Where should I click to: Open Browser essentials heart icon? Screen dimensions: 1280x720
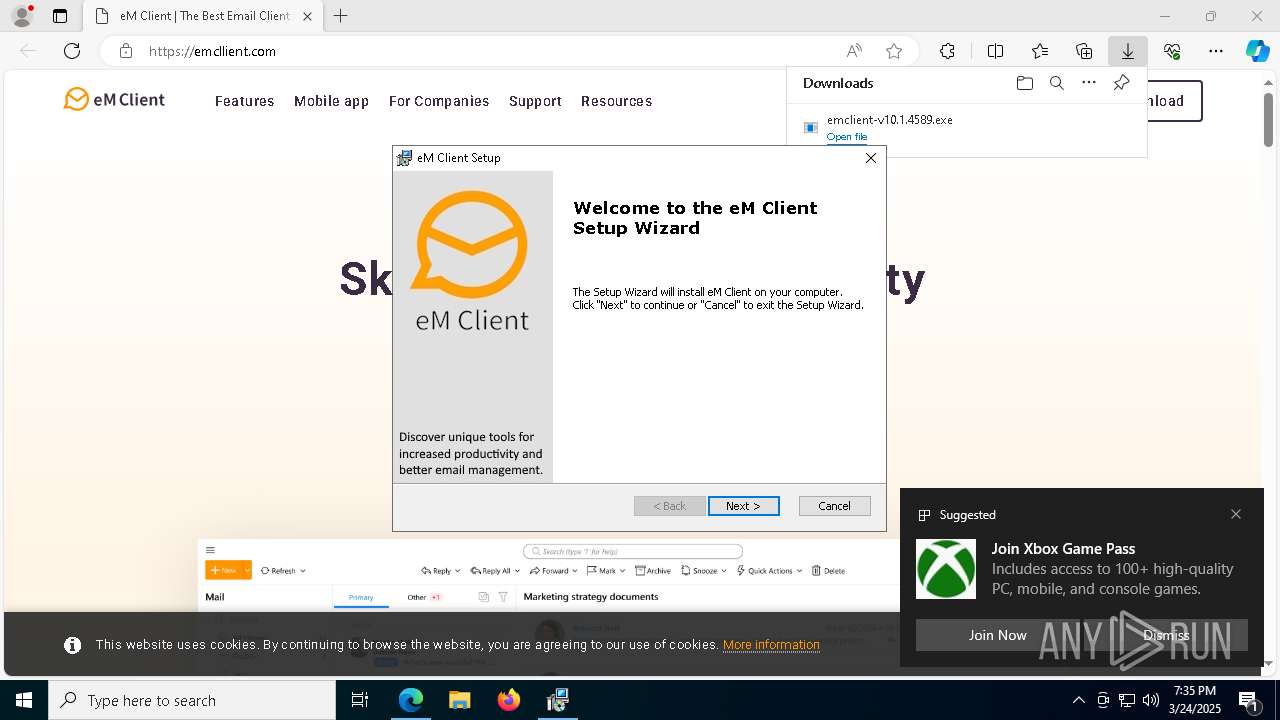tap(1172, 51)
